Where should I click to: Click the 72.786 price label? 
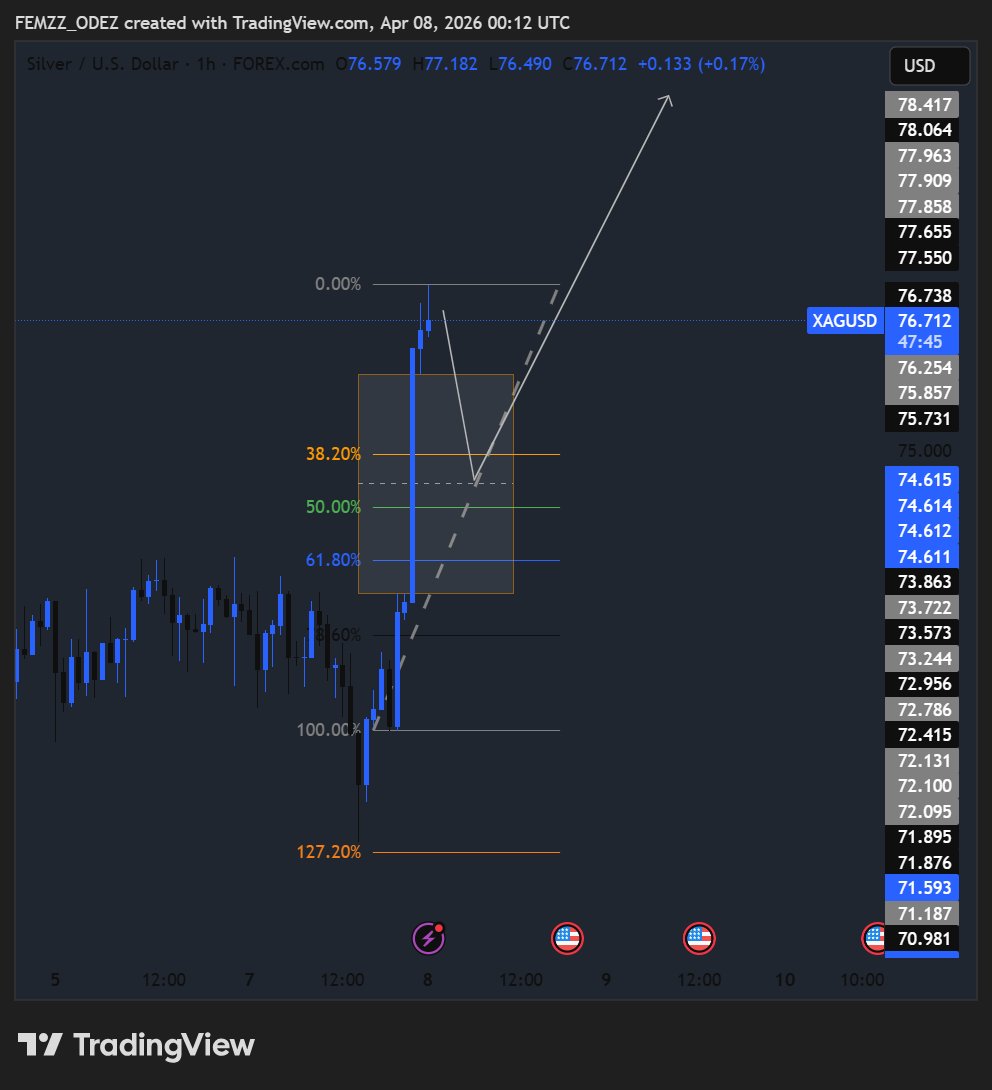click(x=922, y=709)
